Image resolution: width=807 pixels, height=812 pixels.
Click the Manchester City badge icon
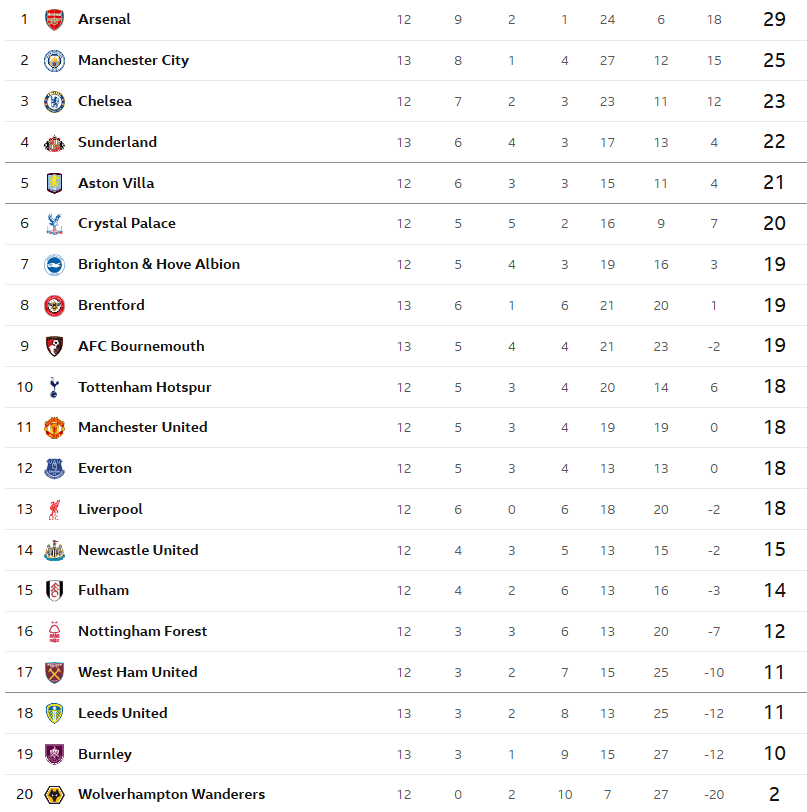54,60
